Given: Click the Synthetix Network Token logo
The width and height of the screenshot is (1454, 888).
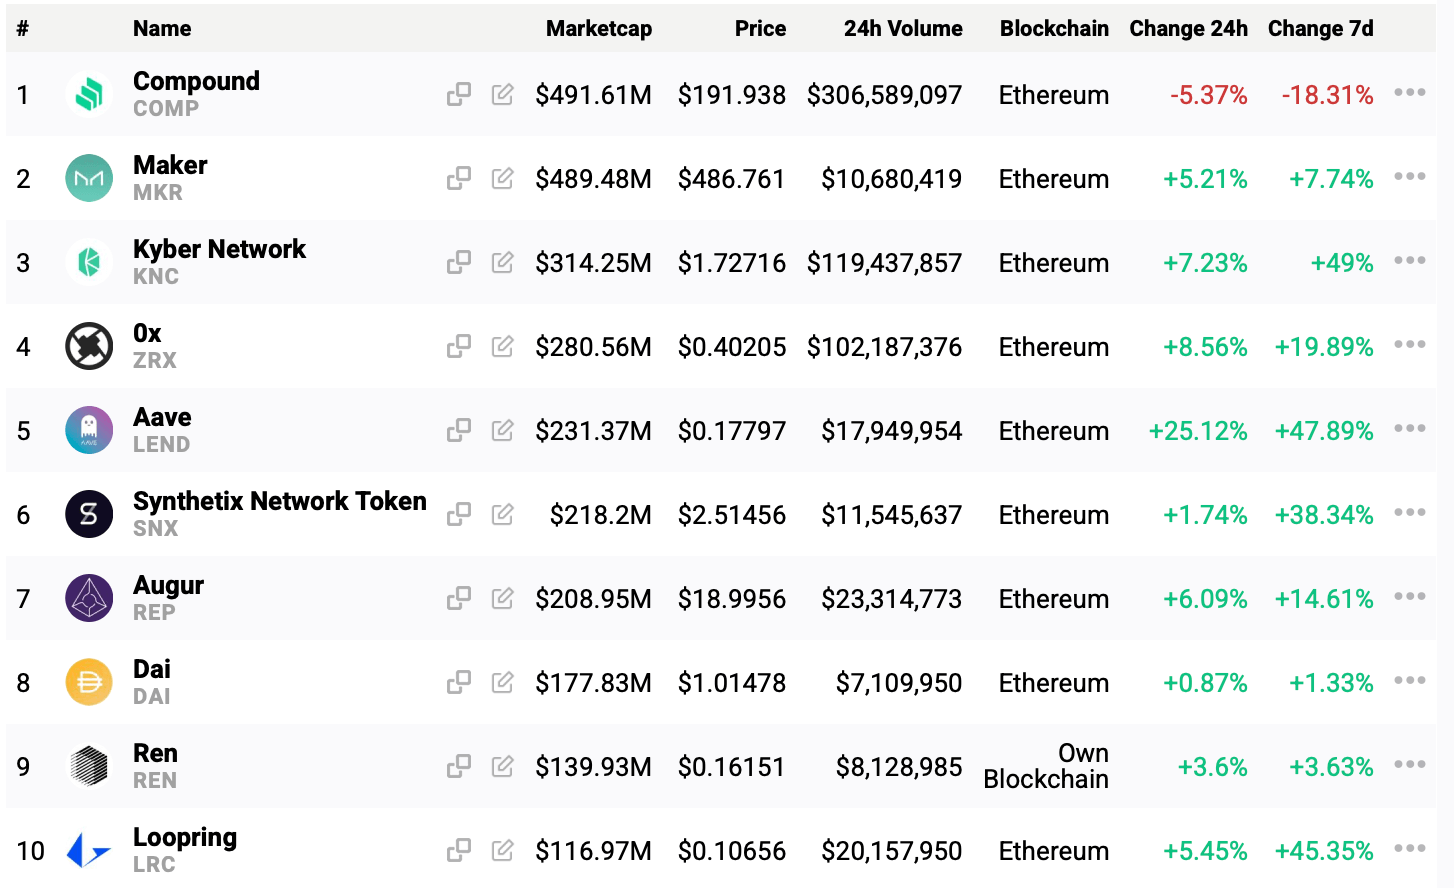Looking at the screenshot, I should coord(89,515).
